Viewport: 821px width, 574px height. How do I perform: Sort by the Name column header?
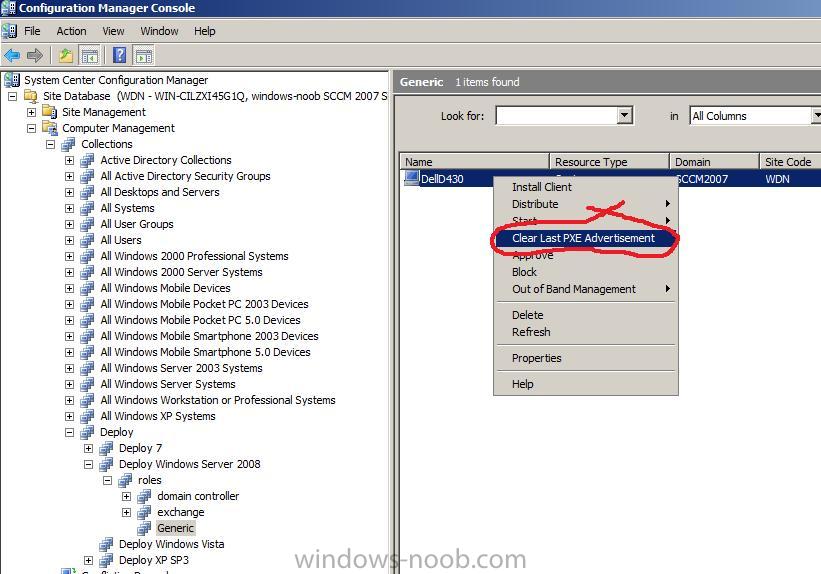tap(474, 161)
